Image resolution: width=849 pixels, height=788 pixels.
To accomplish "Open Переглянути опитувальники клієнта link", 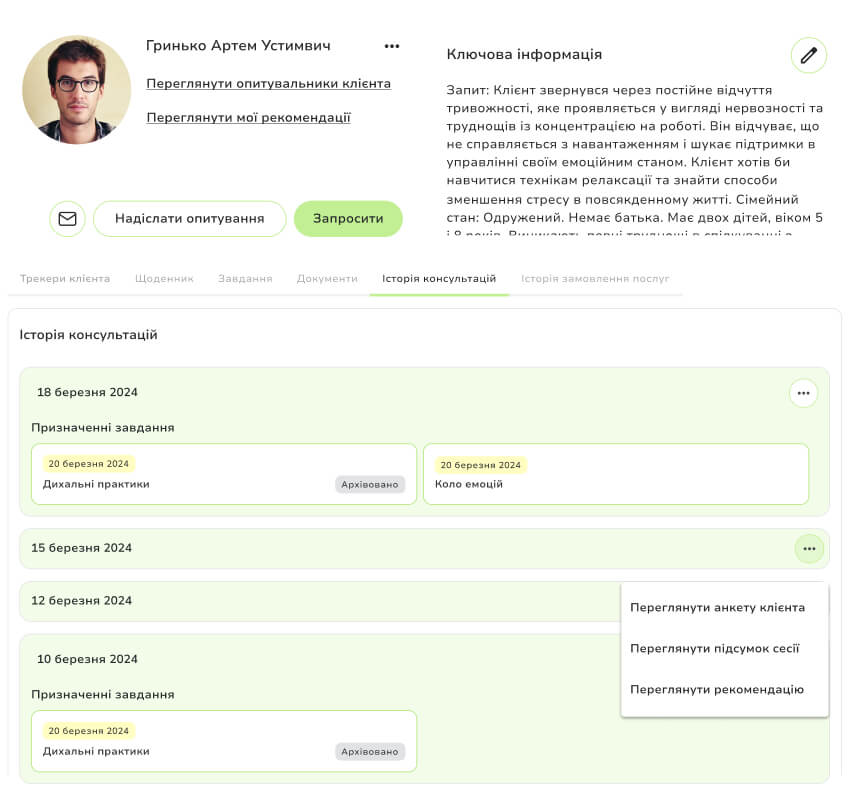I will (268, 84).
